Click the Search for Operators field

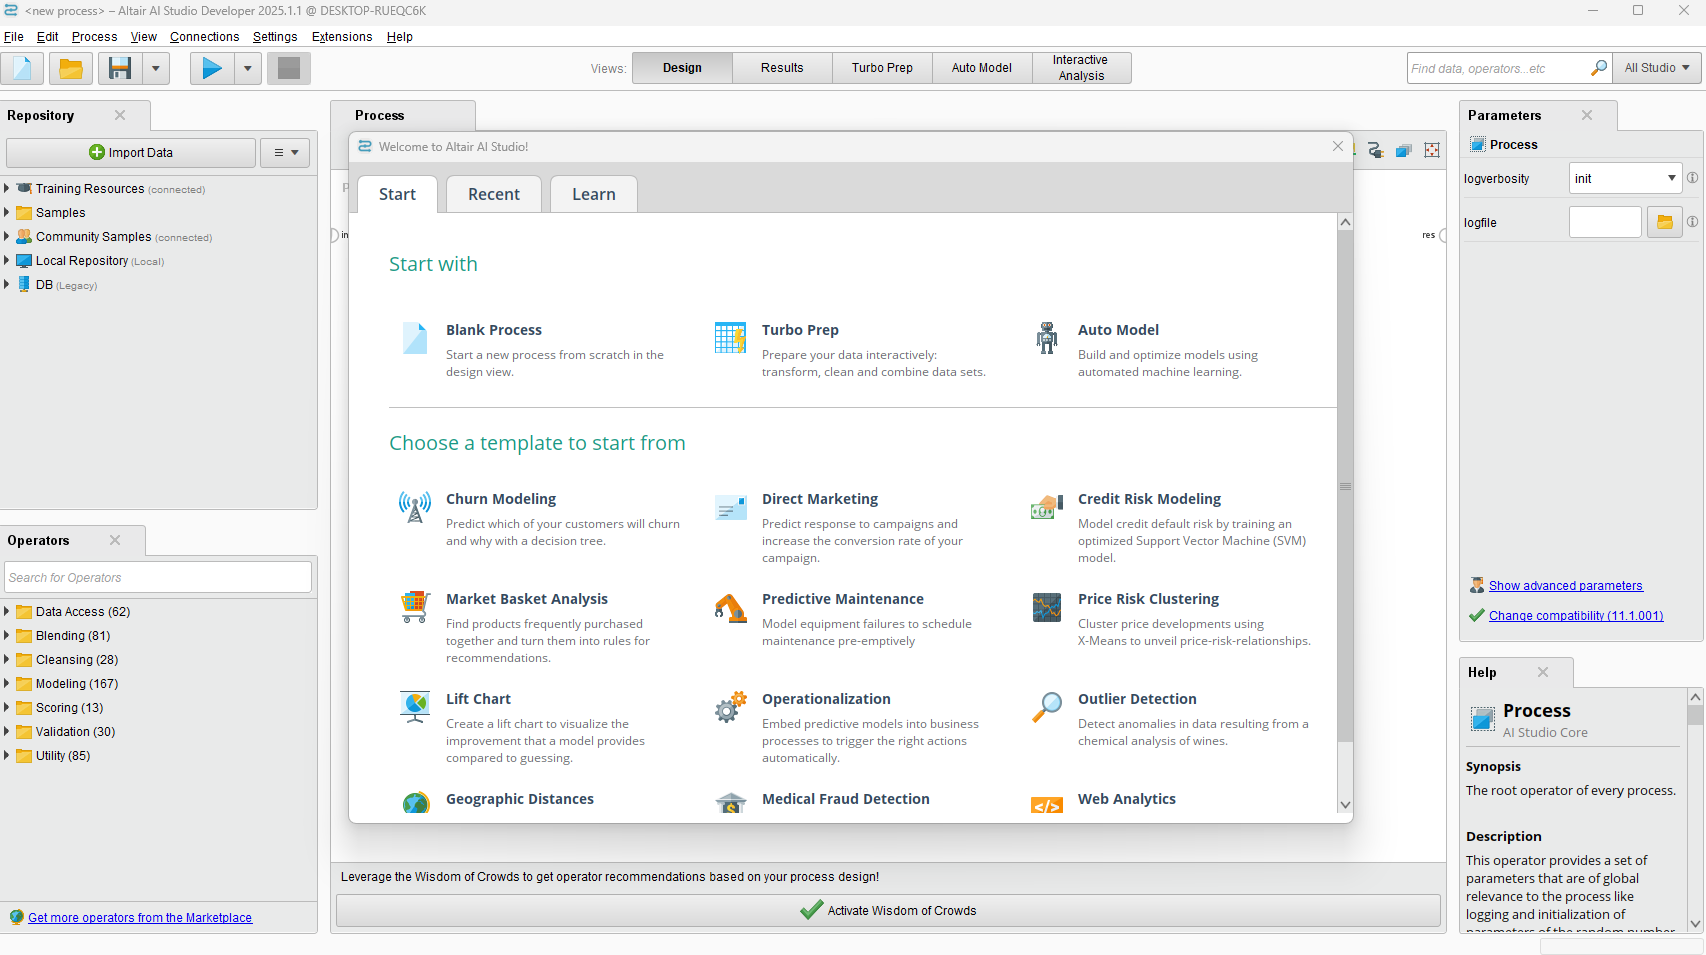pos(159,577)
